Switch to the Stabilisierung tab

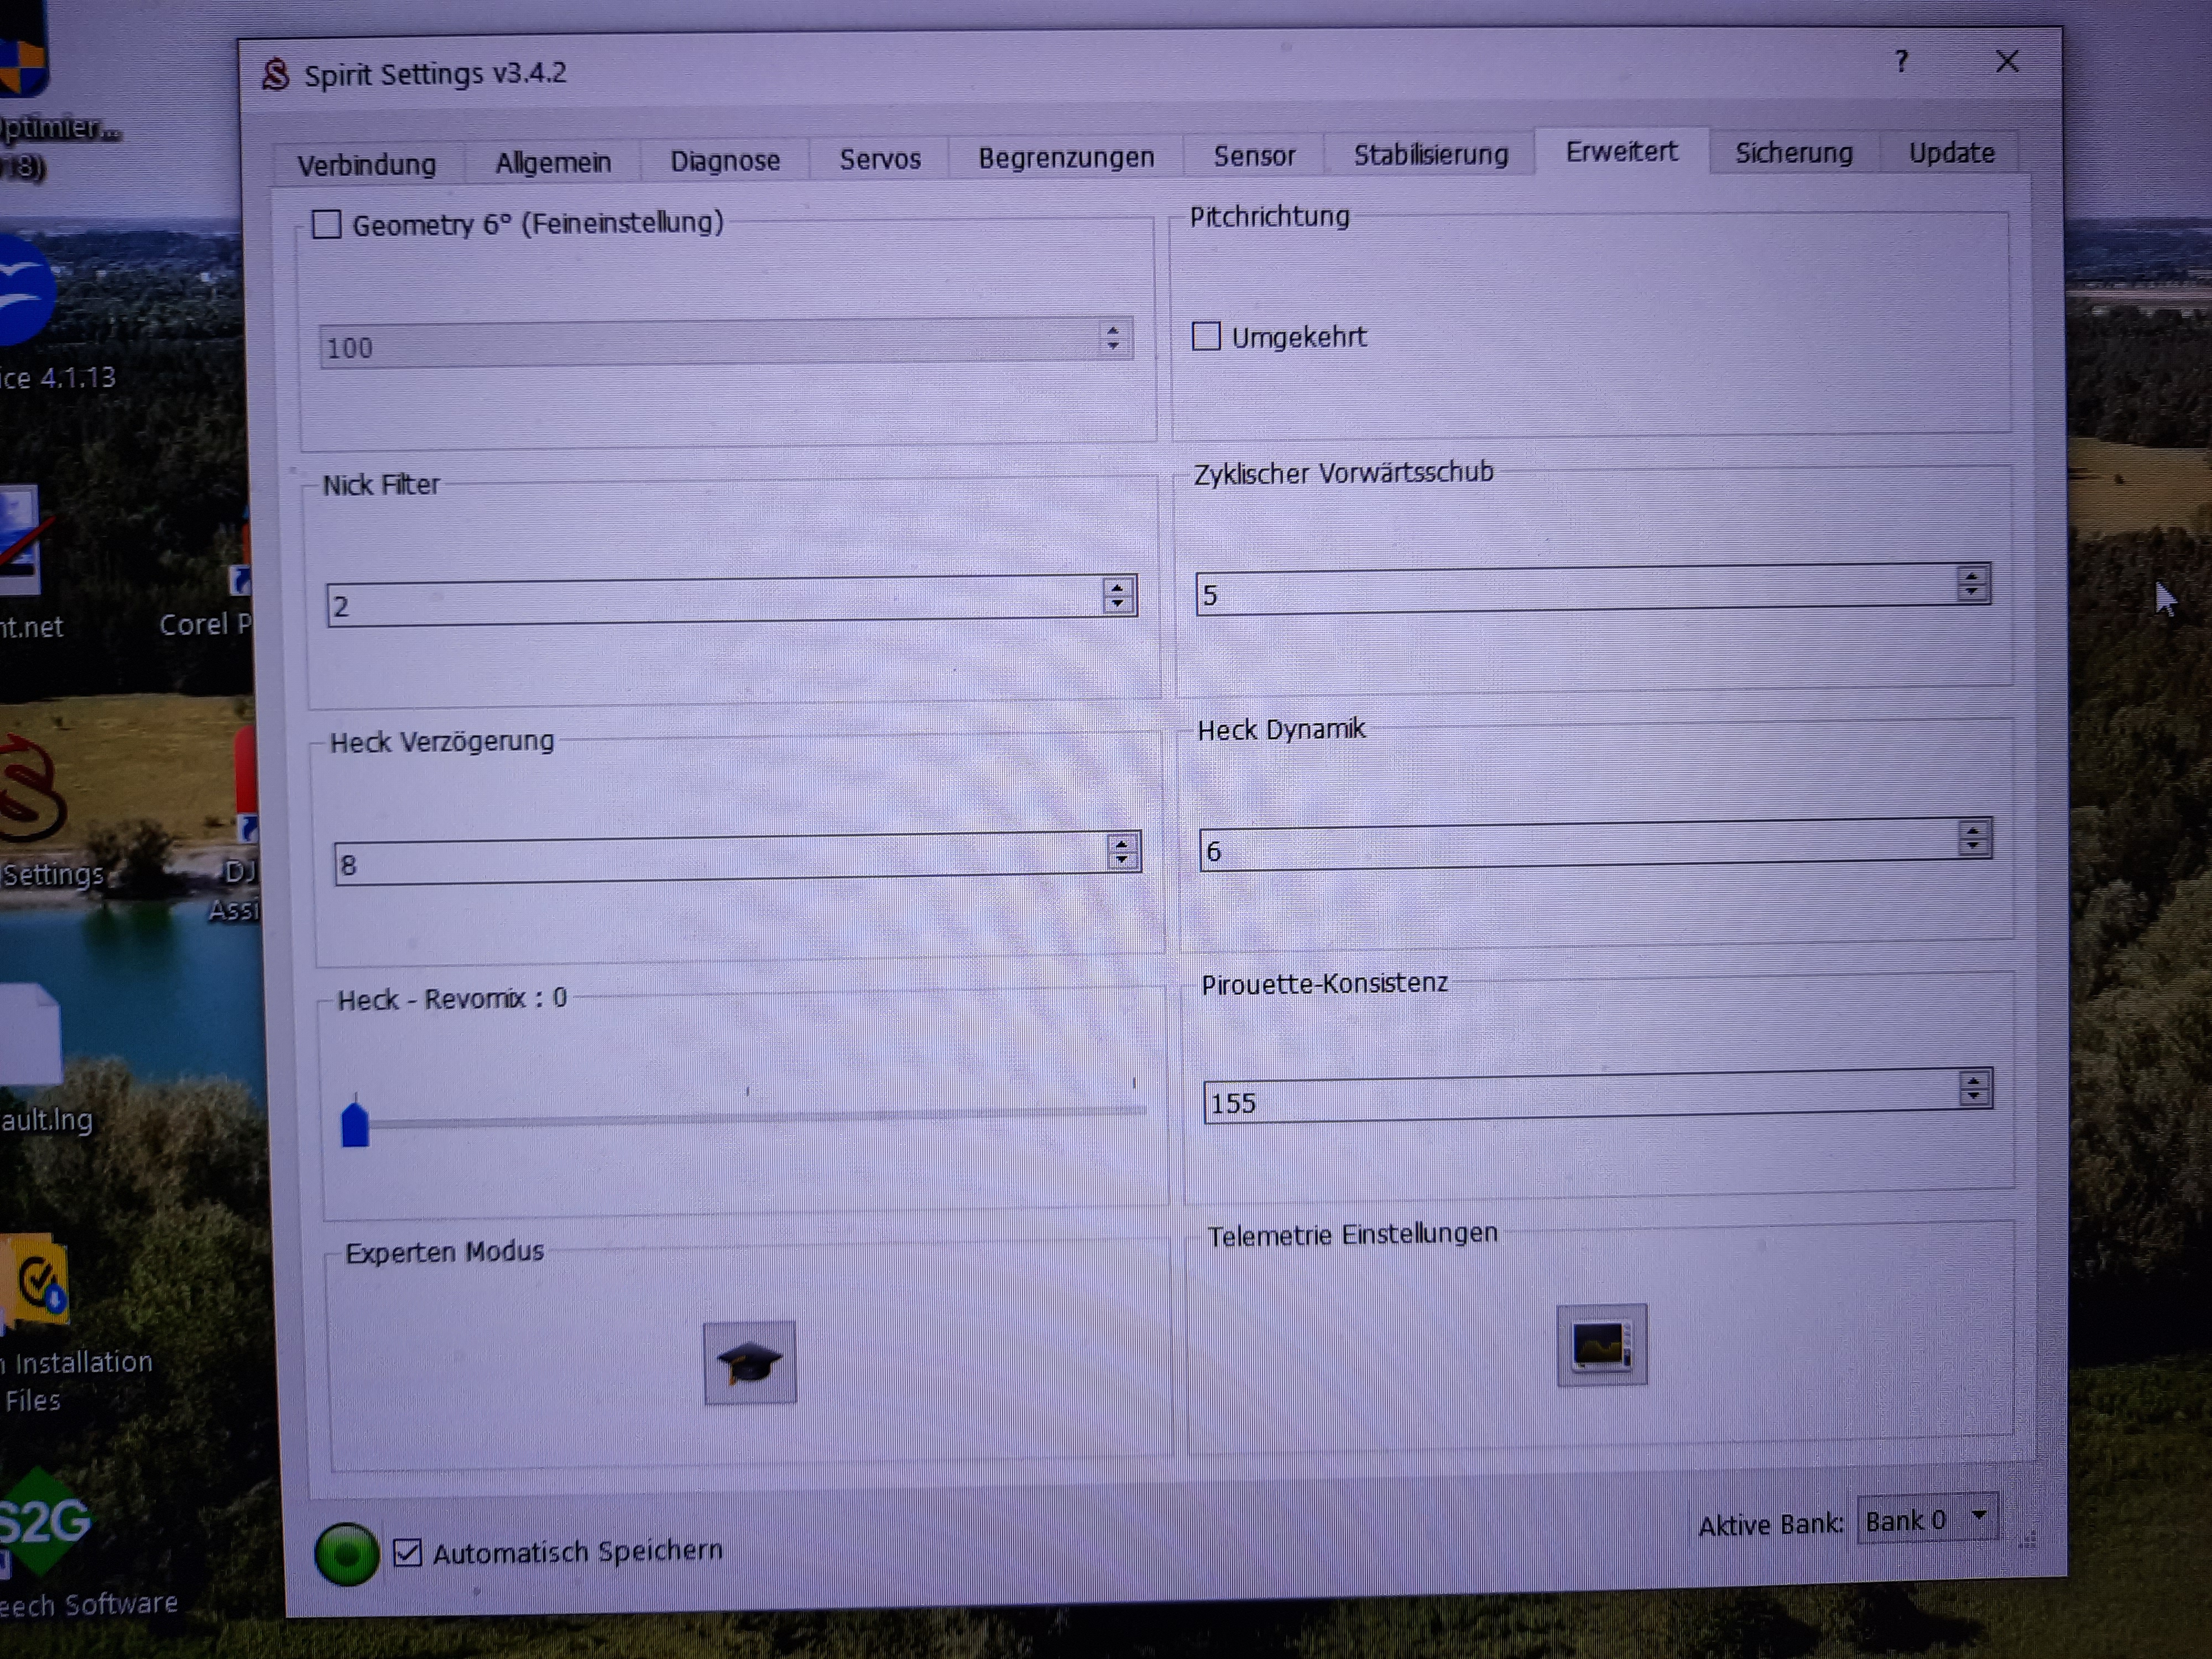[x=1430, y=155]
